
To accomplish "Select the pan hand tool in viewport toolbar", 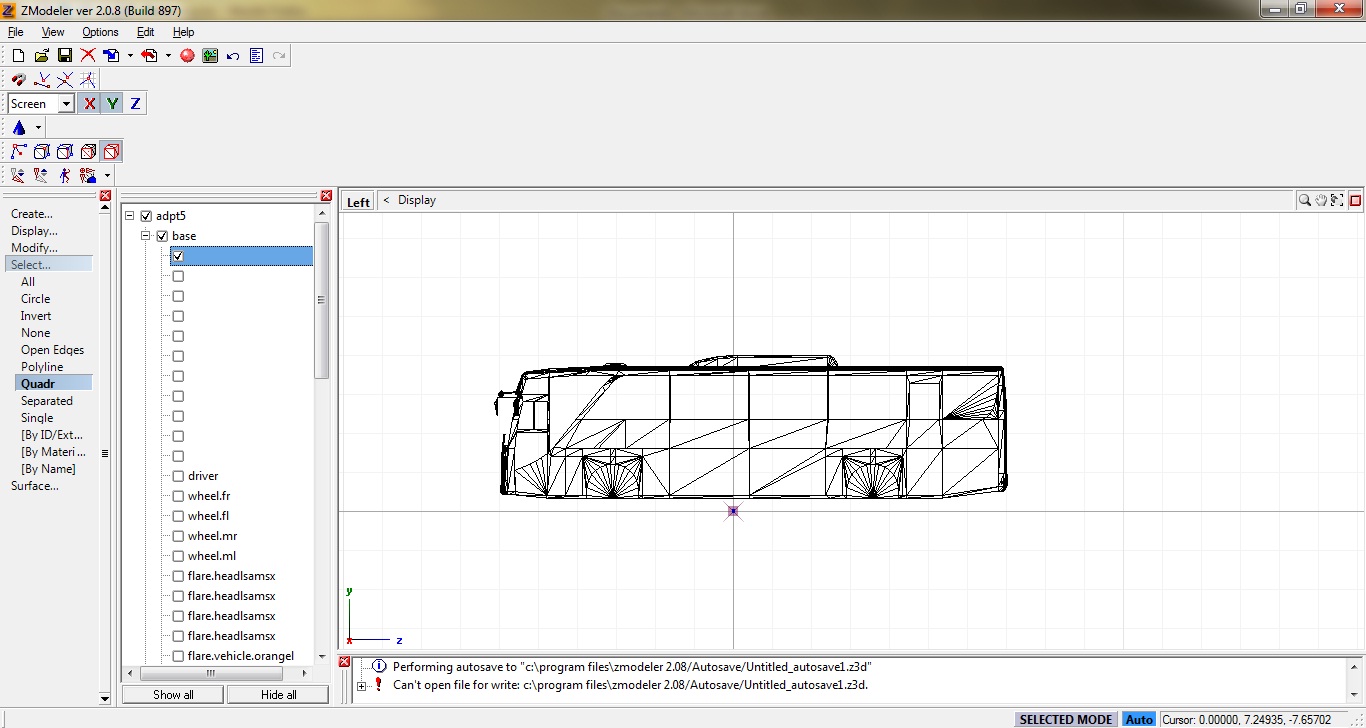I will coord(1320,199).
